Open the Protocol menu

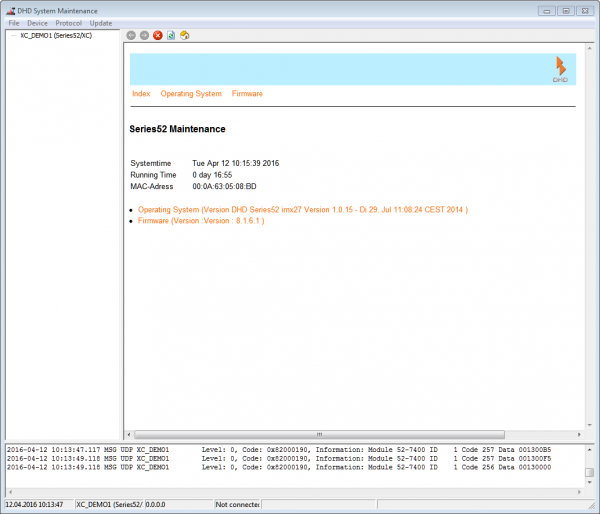69,22
